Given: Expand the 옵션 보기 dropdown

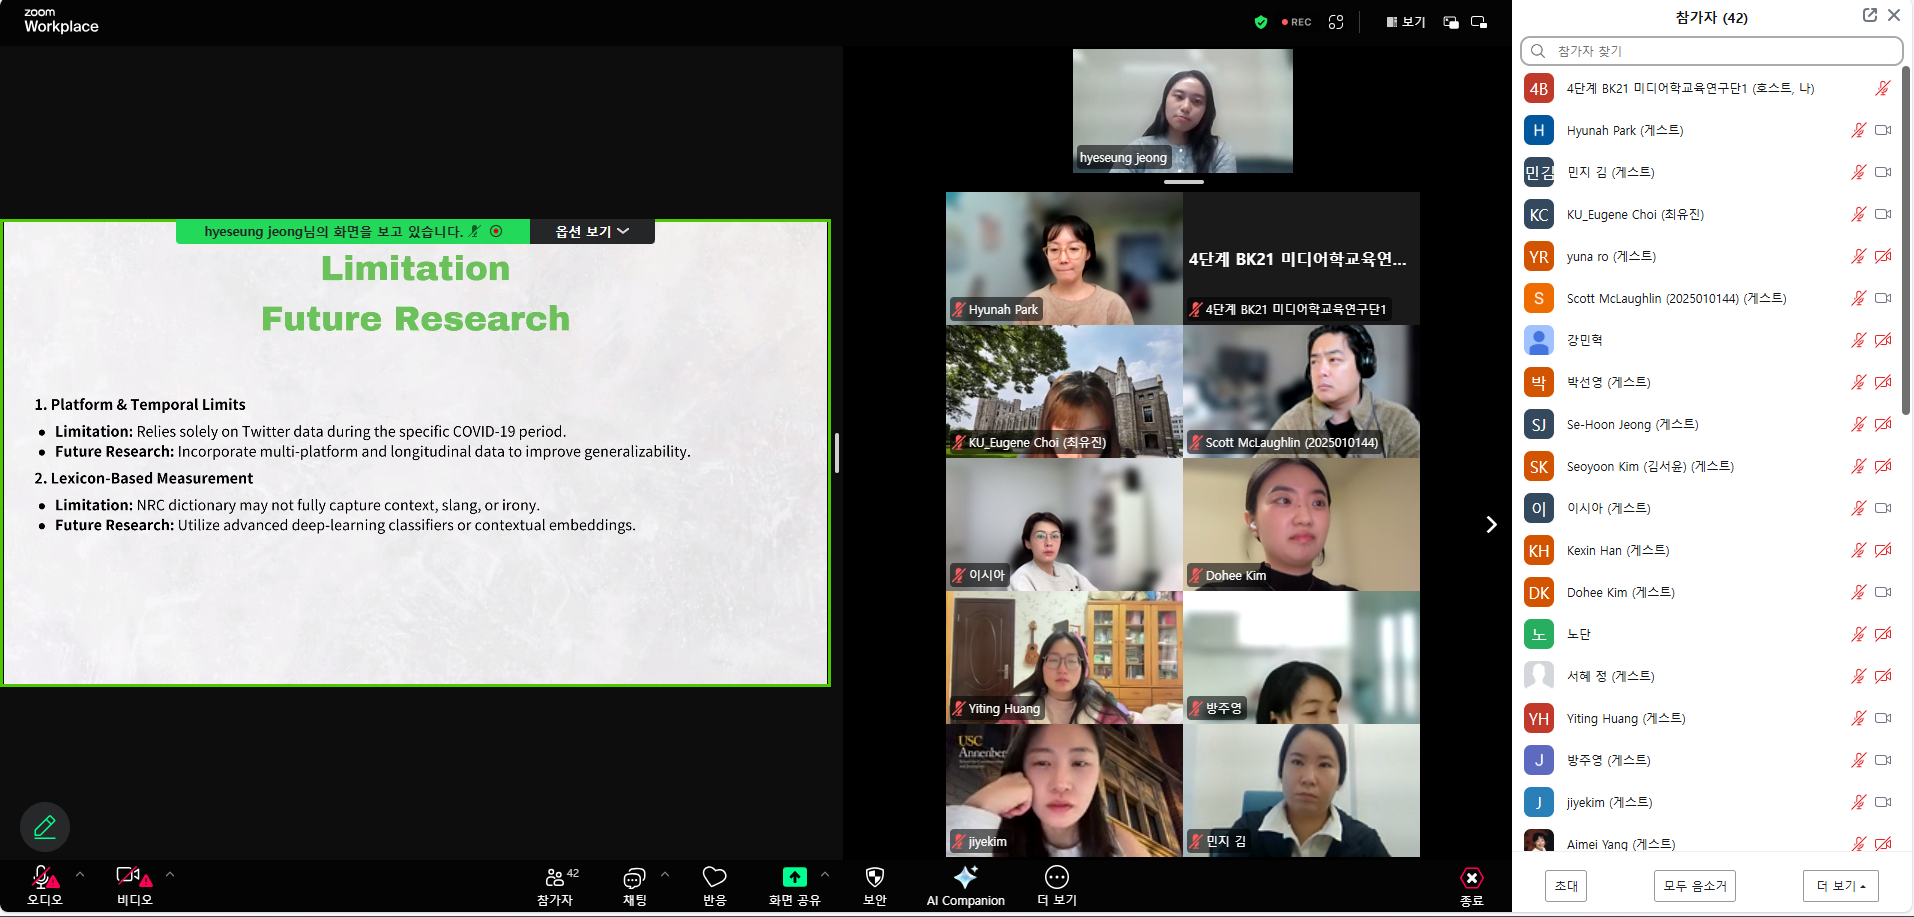Looking at the screenshot, I should tap(592, 232).
